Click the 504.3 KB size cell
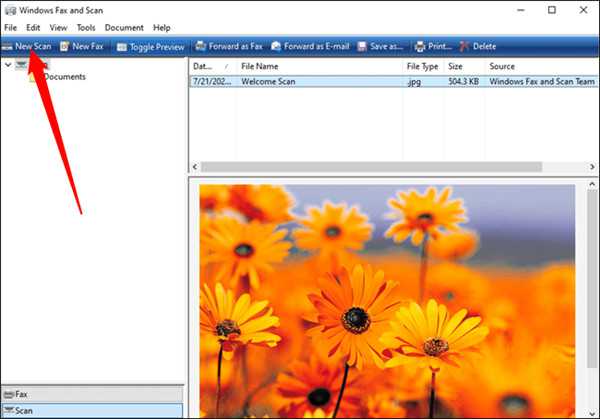 tap(463, 82)
